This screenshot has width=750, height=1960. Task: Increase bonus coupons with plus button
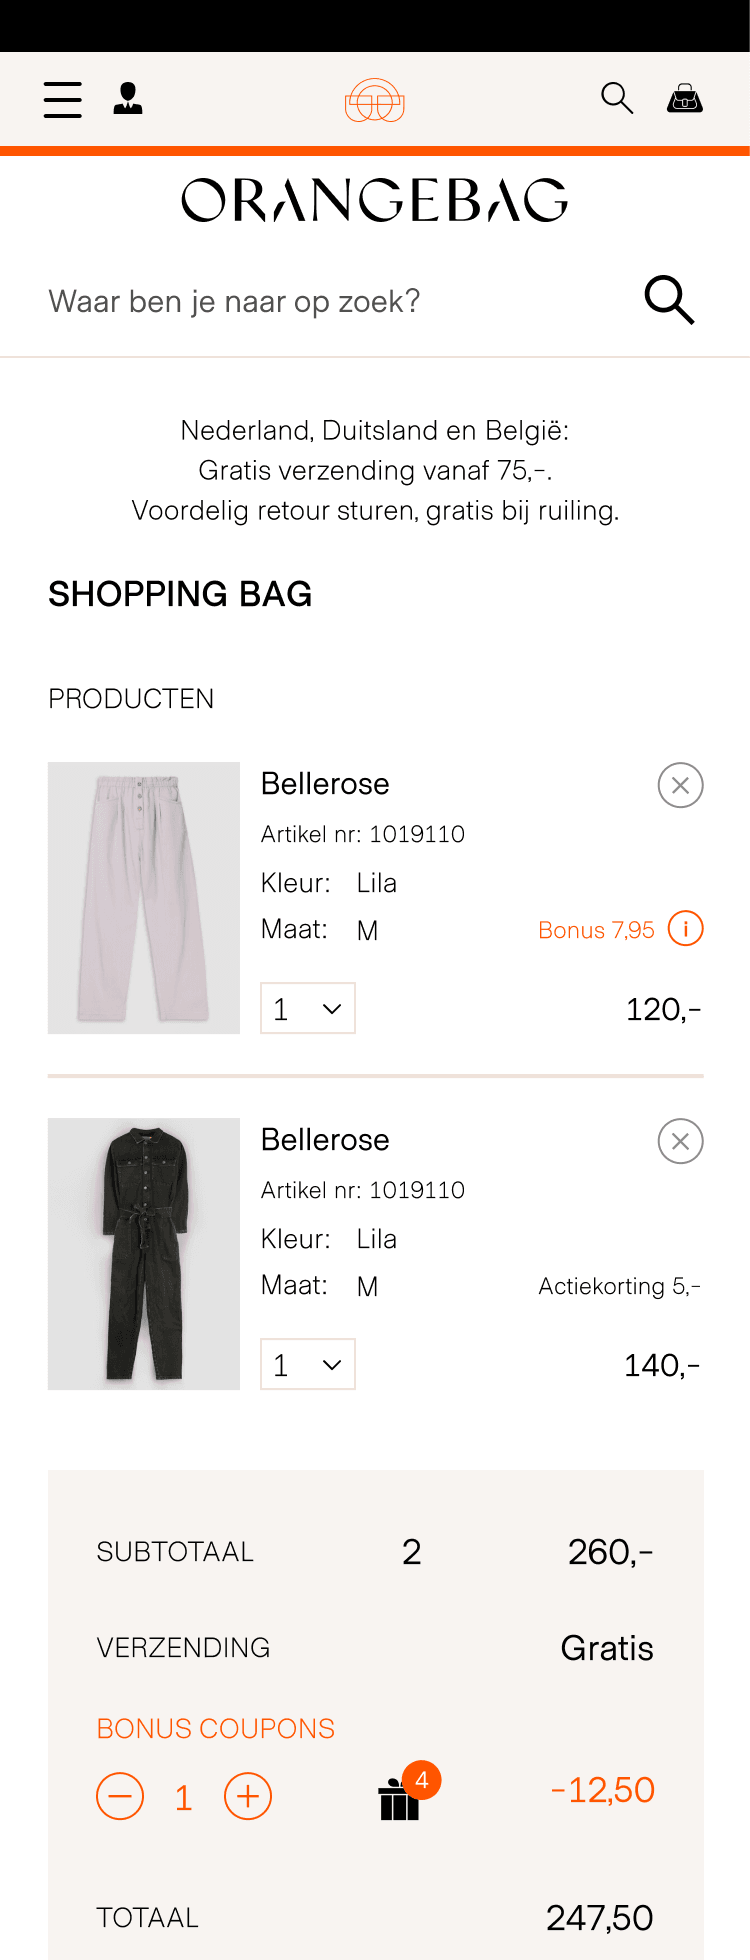coord(248,1796)
